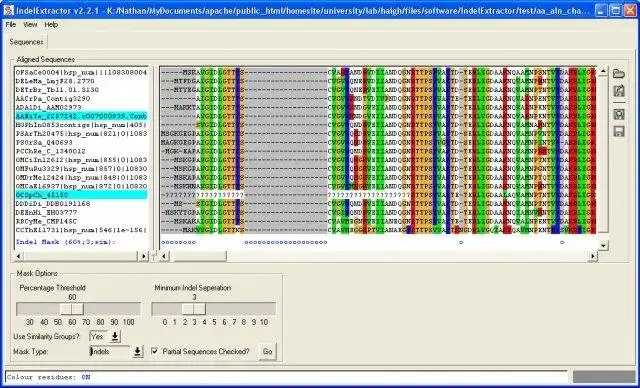
Task: Click the snapshot icon above the save disk
Action: click(x=619, y=114)
